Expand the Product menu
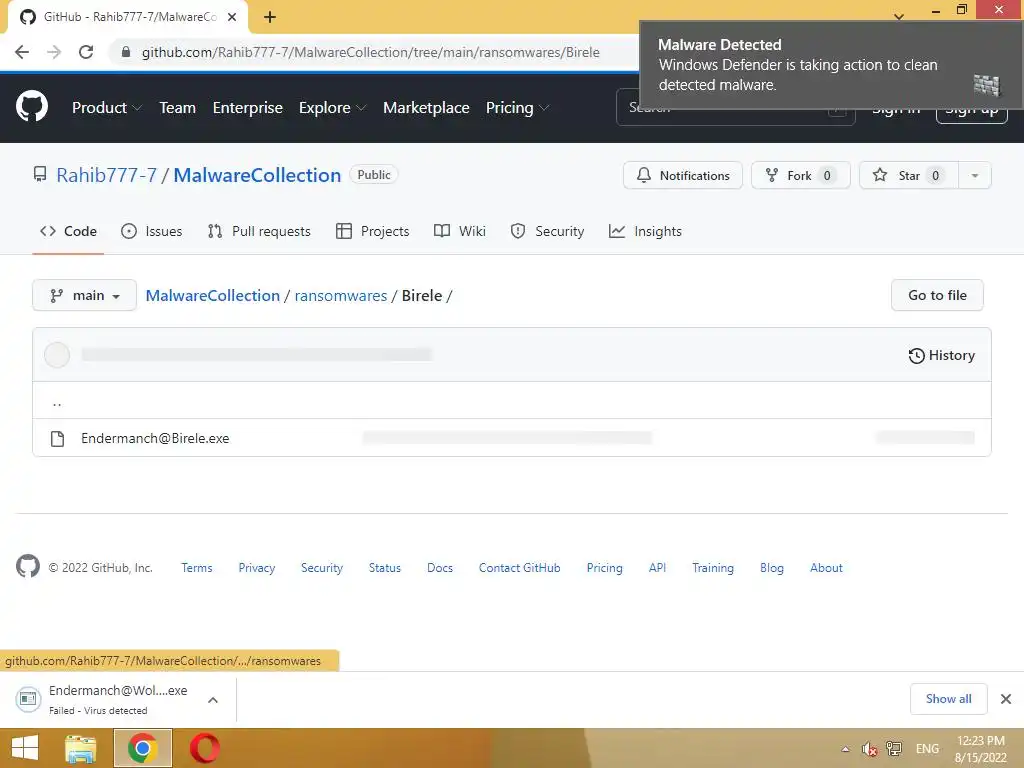Screen dimensions: 1024x768 [106, 108]
